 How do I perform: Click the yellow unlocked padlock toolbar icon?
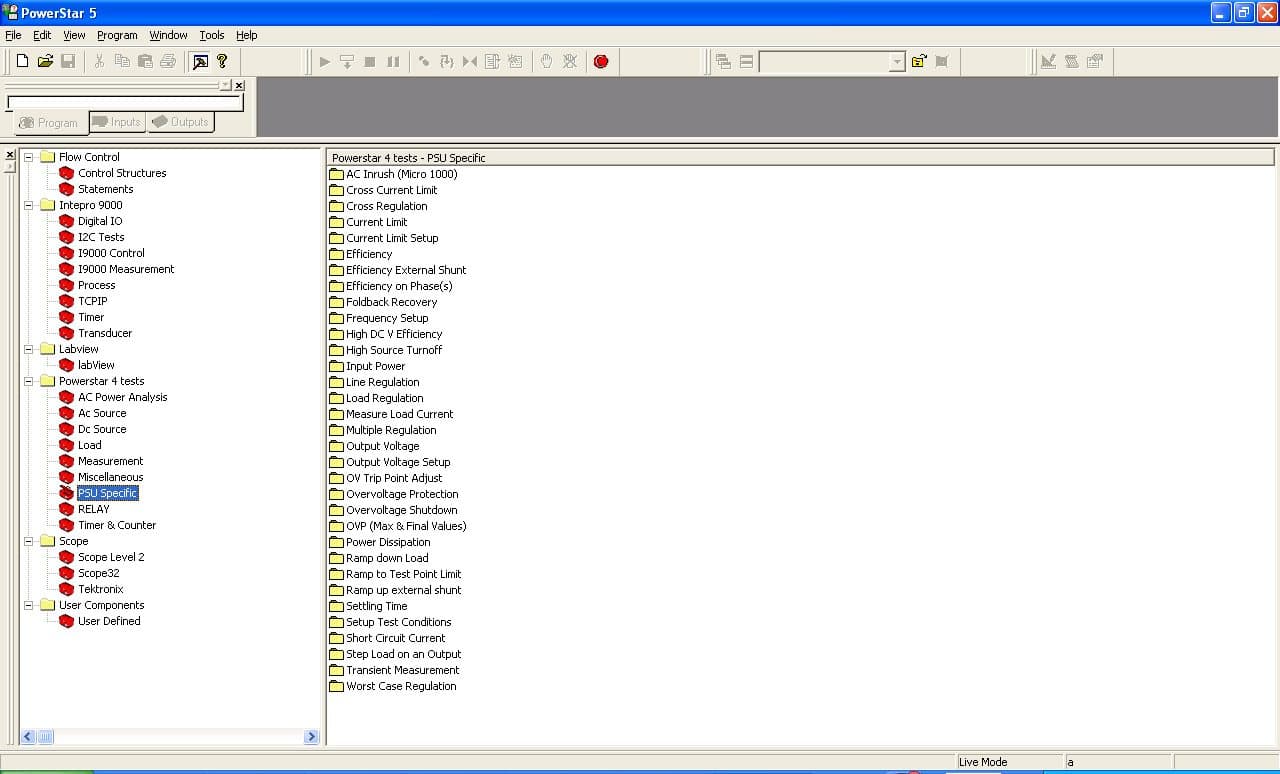[919, 61]
